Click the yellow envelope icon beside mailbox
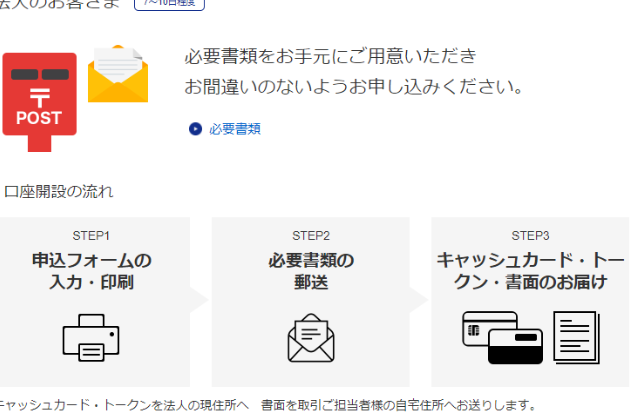The height and width of the screenshot is (416, 630). (118, 76)
